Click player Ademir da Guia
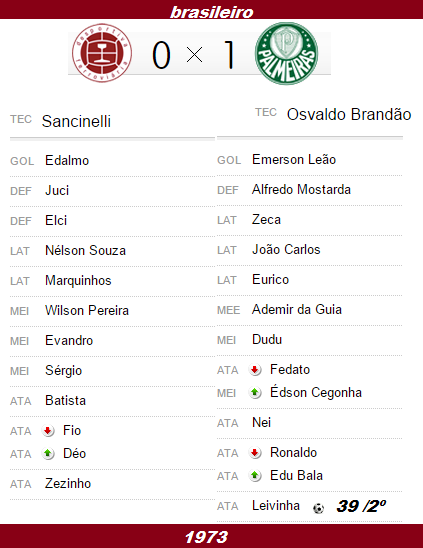This screenshot has height=548, width=423. (x=297, y=309)
